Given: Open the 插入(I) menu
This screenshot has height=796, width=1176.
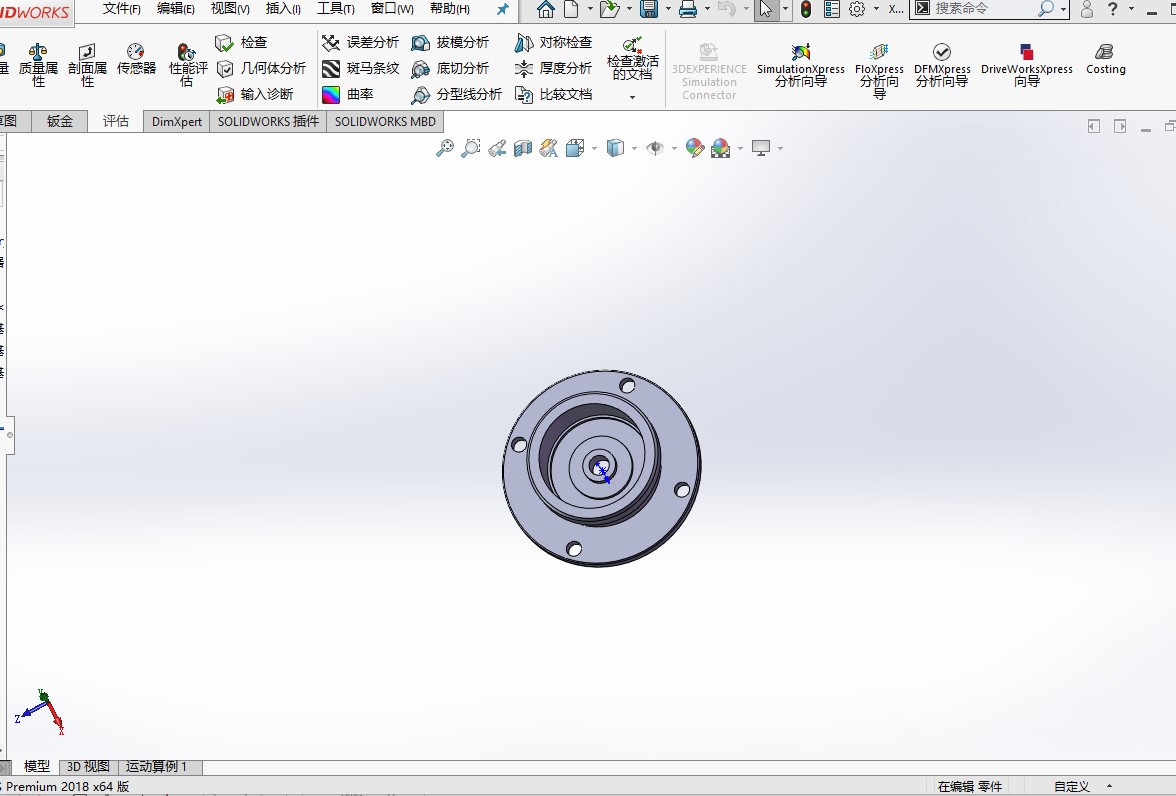Looking at the screenshot, I should 283,9.
